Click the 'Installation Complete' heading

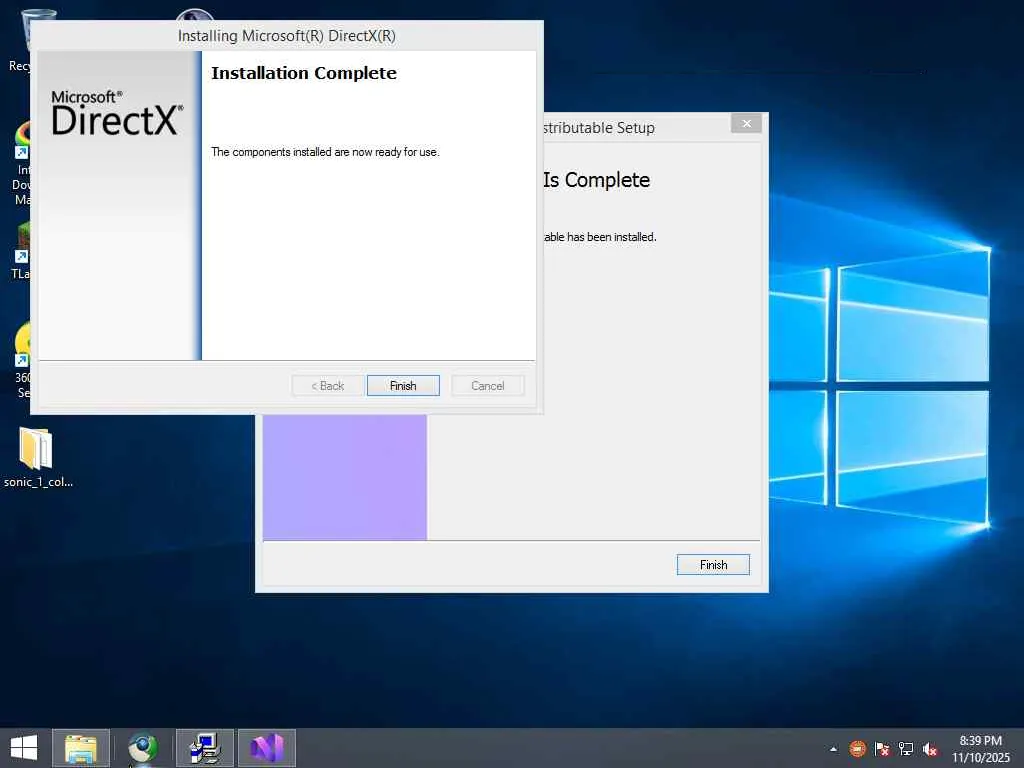click(304, 72)
